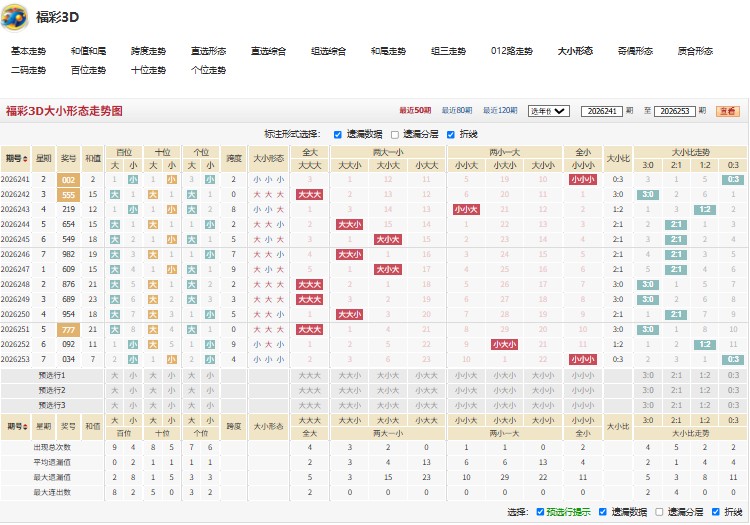
Task: Click highlighted number 777 in row 2026251
Action: (x=68, y=329)
